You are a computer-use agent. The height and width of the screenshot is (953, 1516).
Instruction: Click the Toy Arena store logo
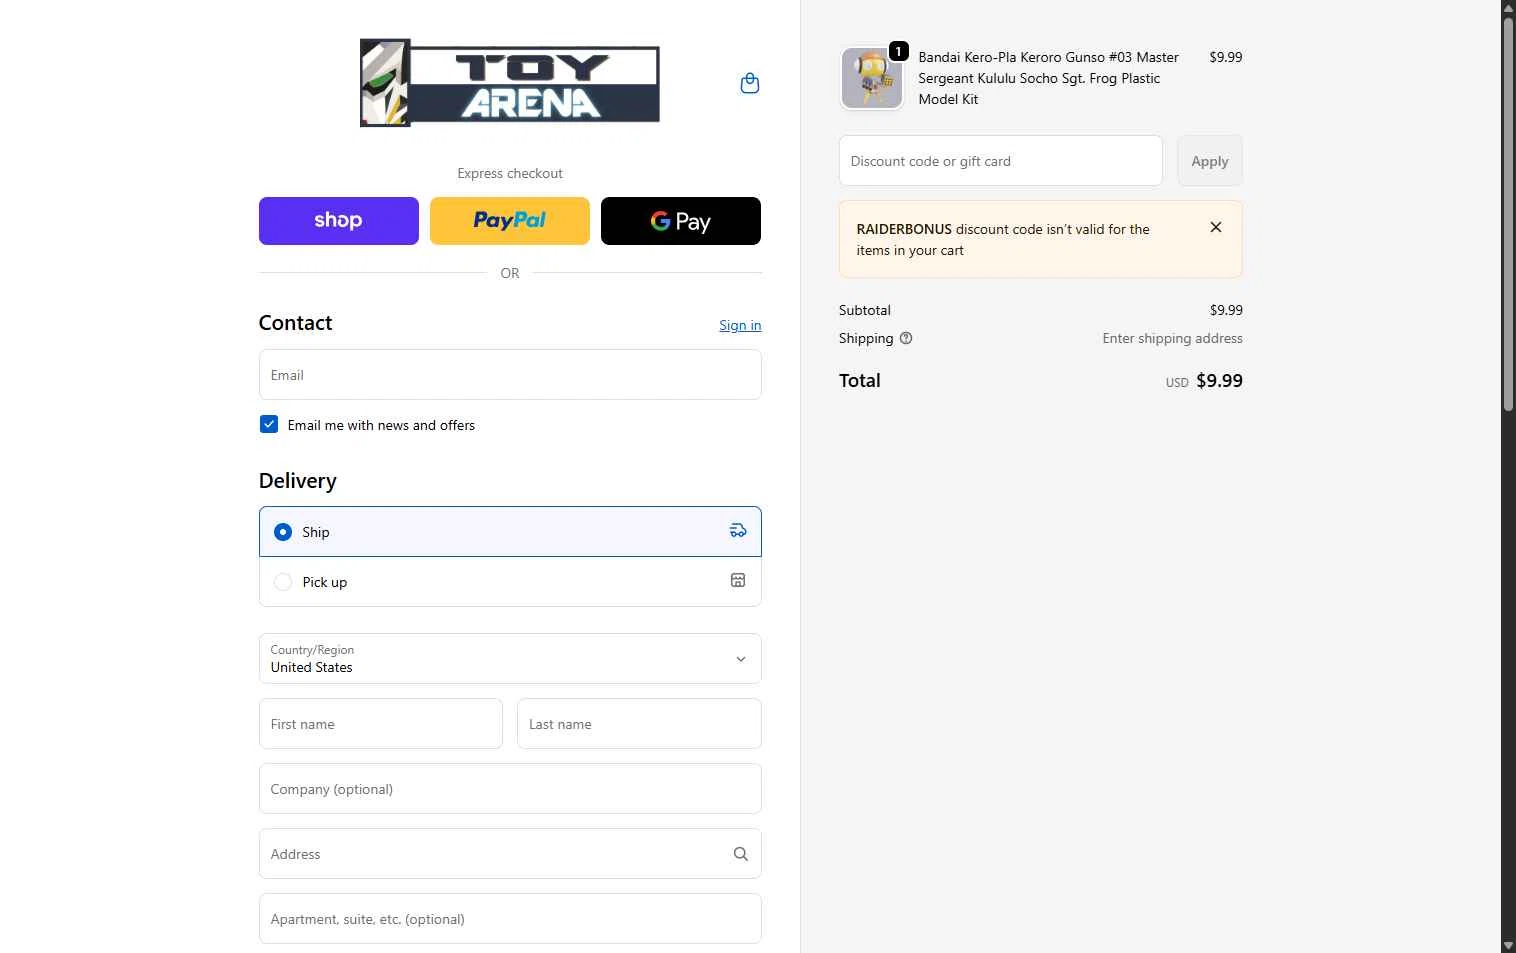click(510, 83)
